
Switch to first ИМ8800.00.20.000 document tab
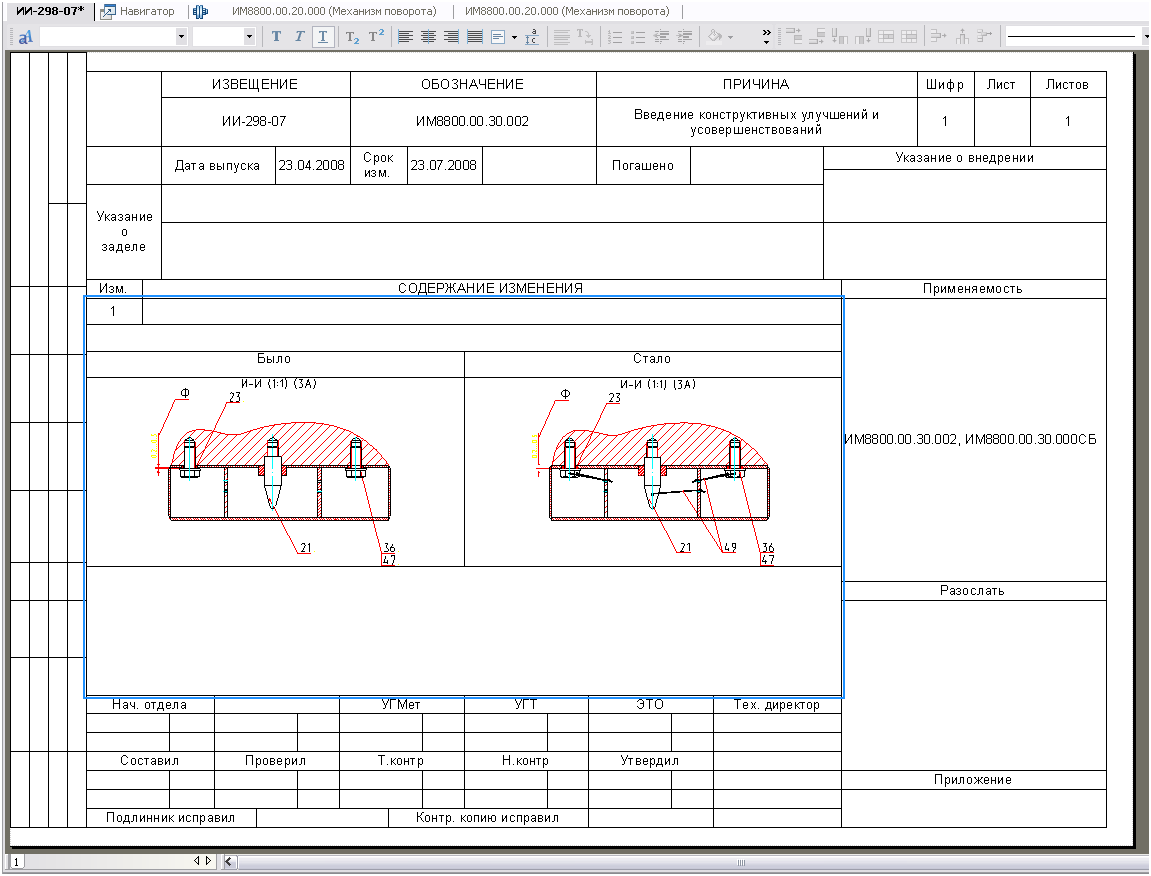[333, 12]
